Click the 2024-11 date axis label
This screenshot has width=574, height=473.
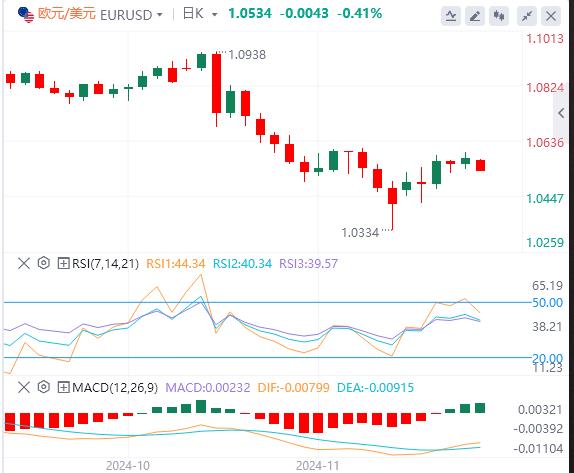[317, 466]
